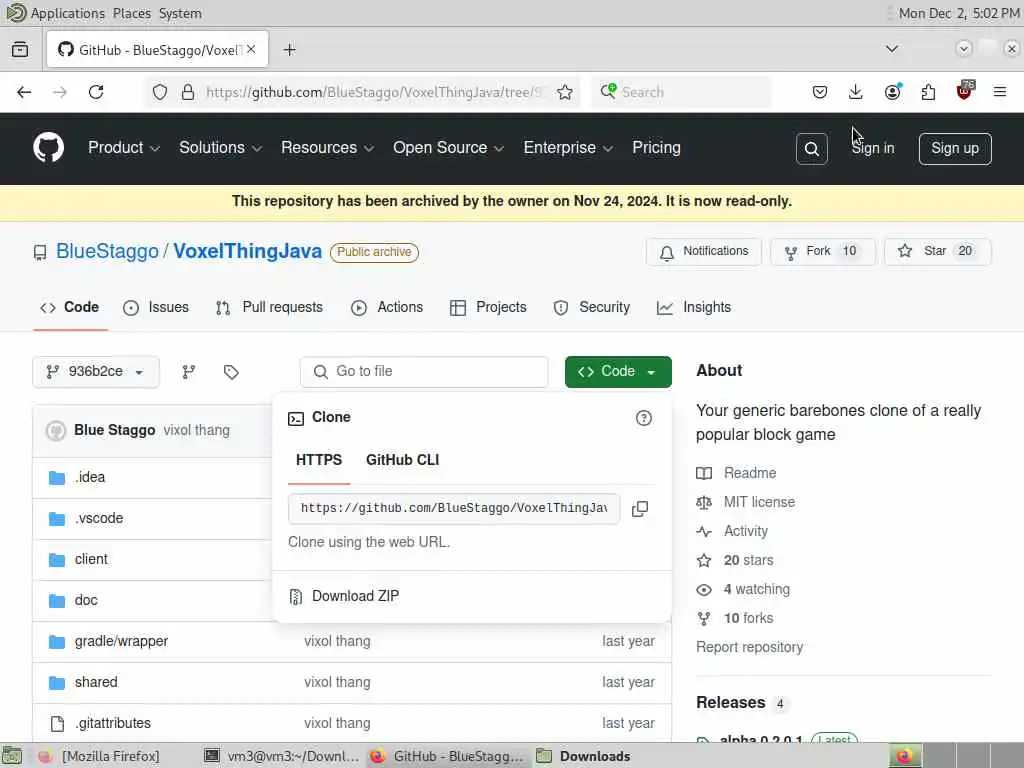Open Firefox hamburger application menu
1024x768 pixels.
[1000, 92]
